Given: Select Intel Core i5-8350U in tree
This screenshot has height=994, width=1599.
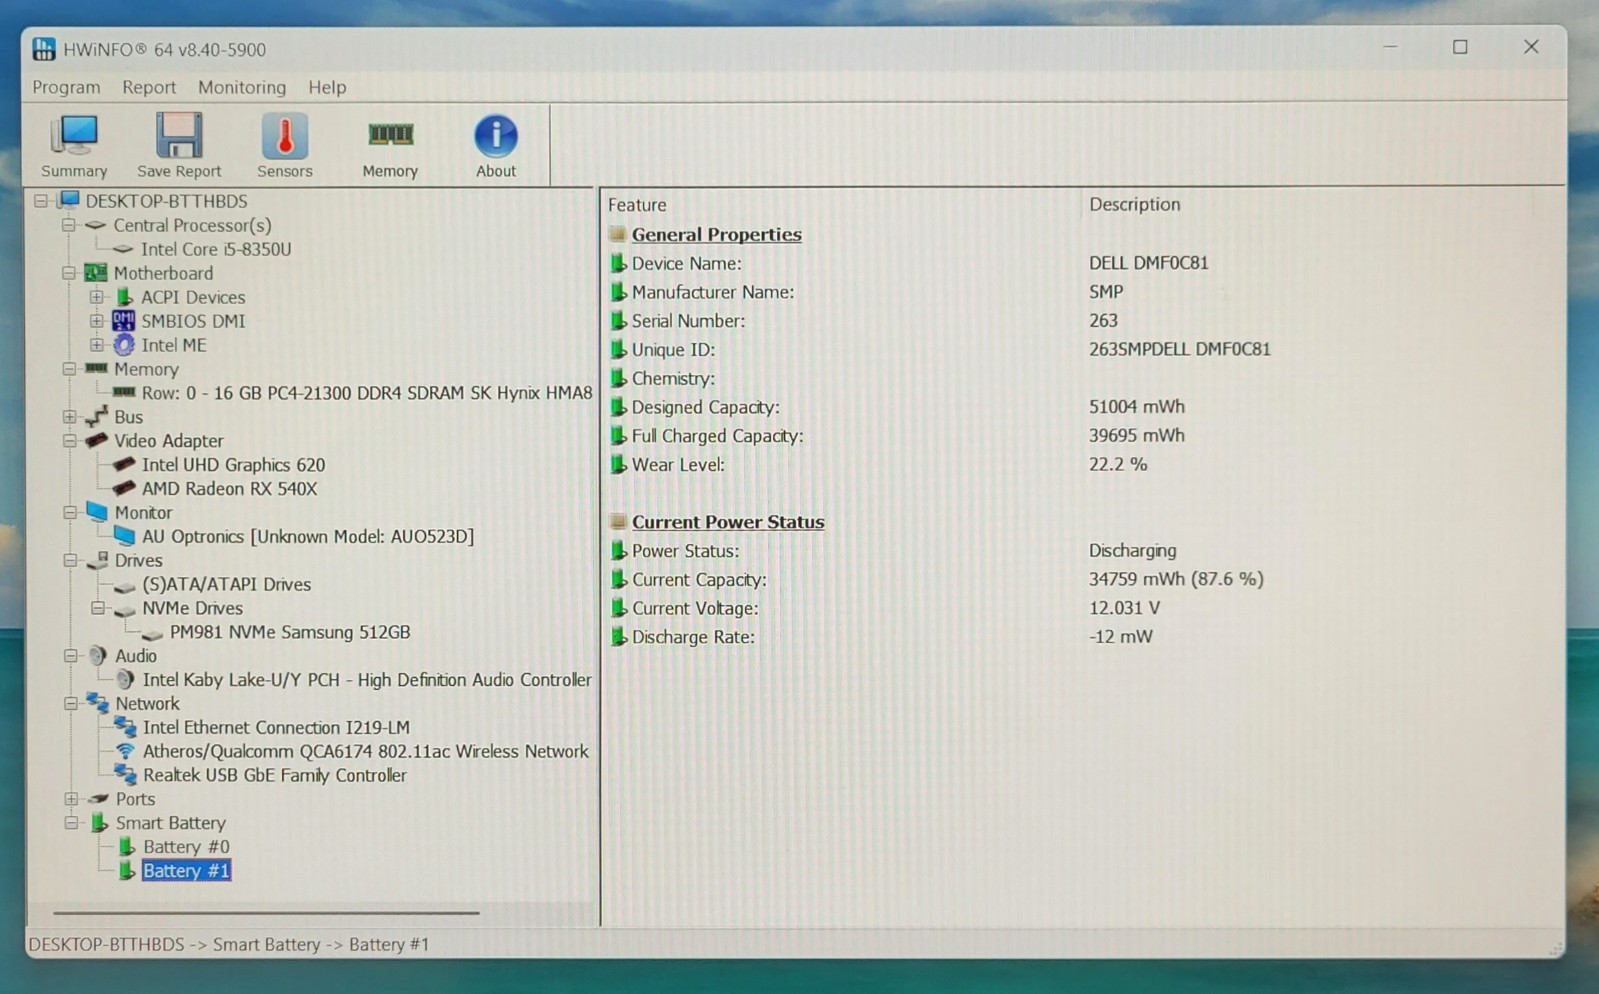Looking at the screenshot, I should pyautogui.click(x=216, y=249).
